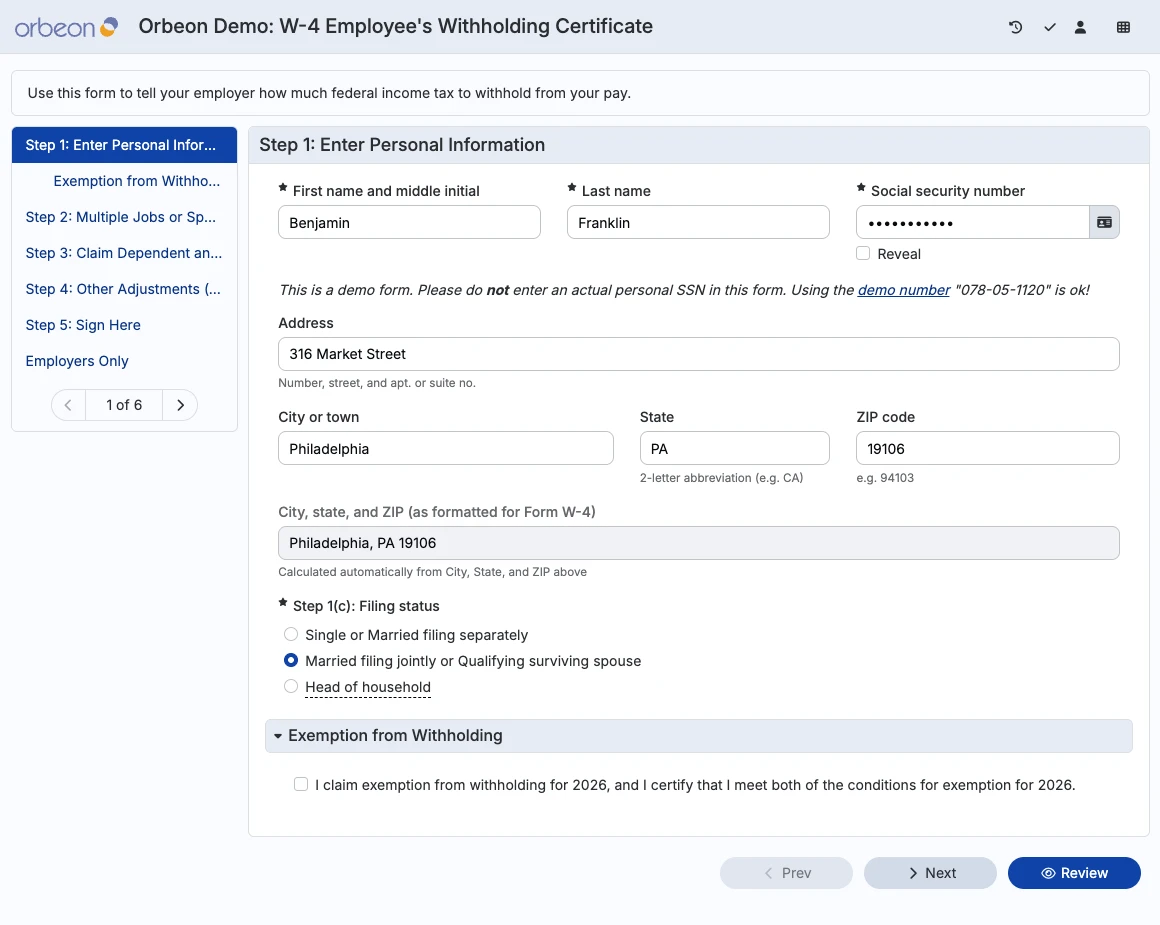Click the 'Use this form to tell your employer' description
This screenshot has height=925, width=1160.
(329, 93)
